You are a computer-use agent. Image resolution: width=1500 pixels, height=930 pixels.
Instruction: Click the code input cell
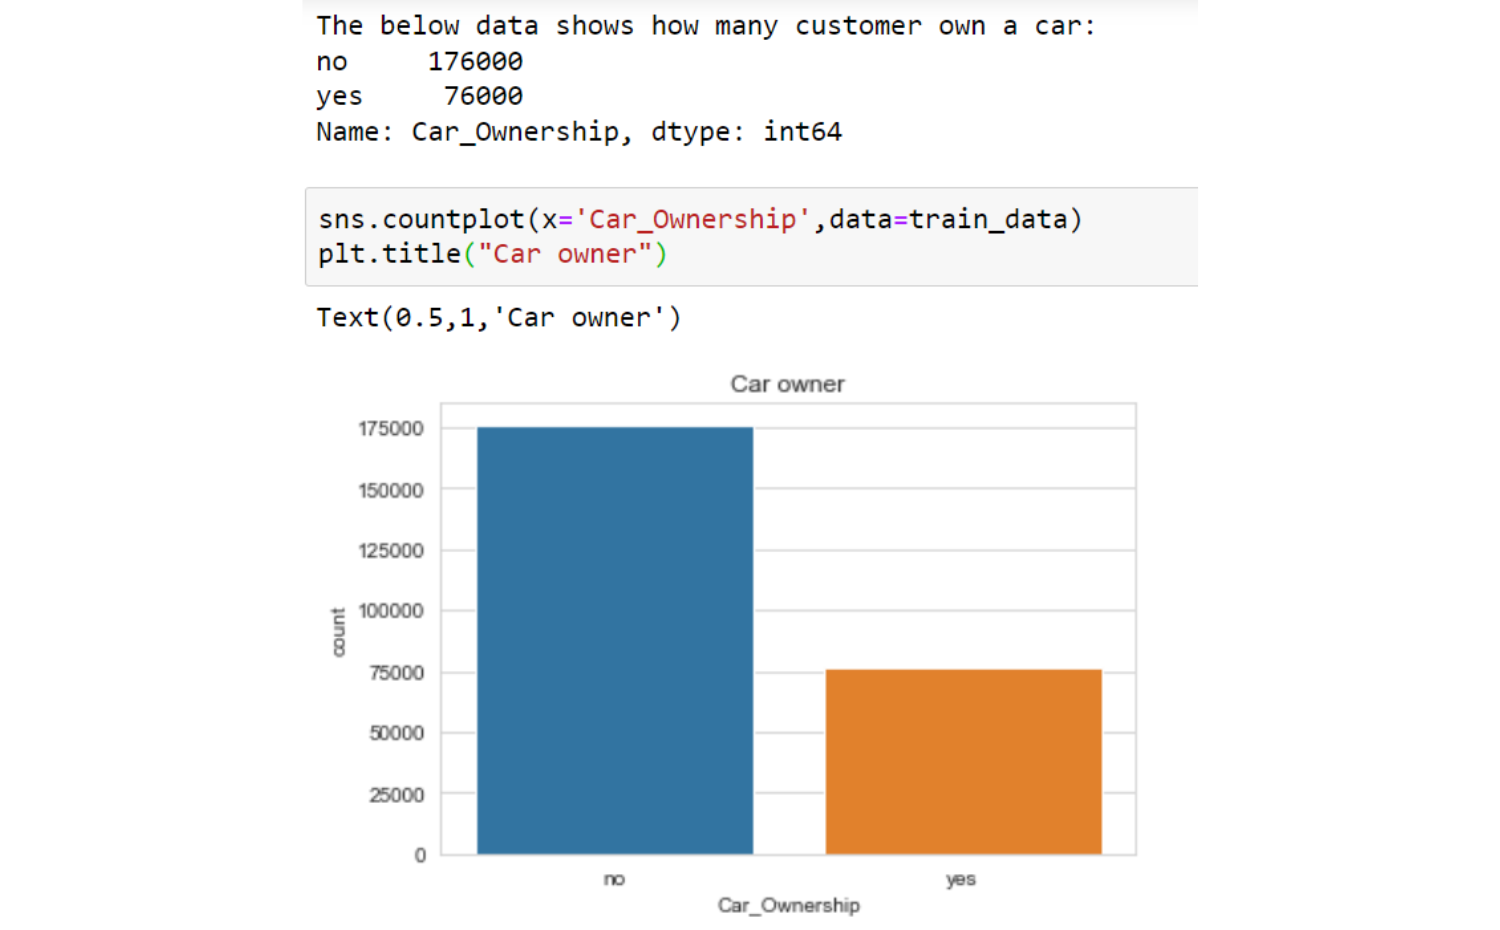click(751, 237)
